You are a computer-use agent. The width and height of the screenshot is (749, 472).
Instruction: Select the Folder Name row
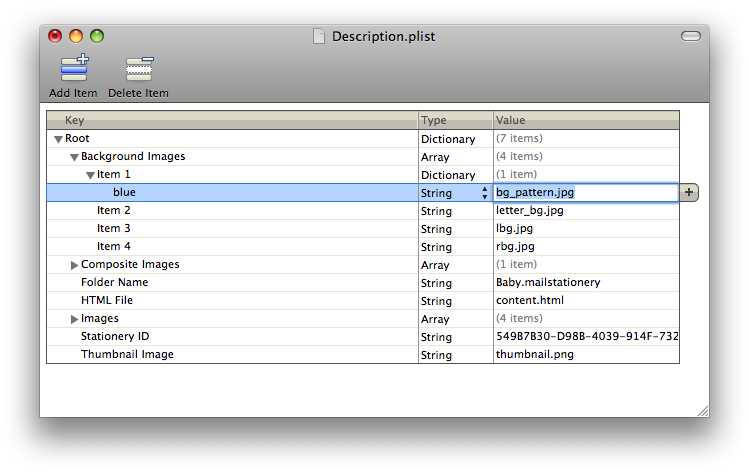(114, 283)
